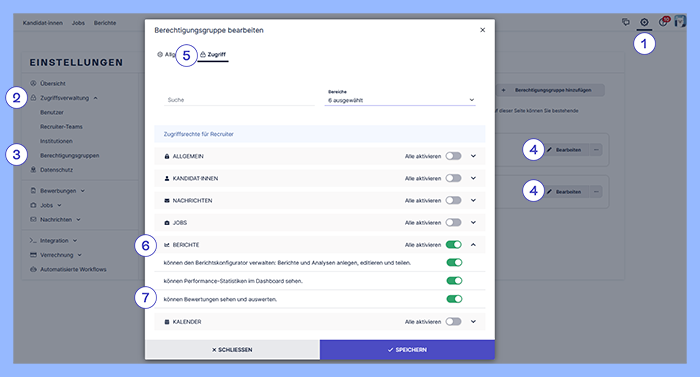Image resolution: width=700 pixels, height=377 pixels.
Task: Switch to the Allgemein tab in dialog
Action: 166,54
